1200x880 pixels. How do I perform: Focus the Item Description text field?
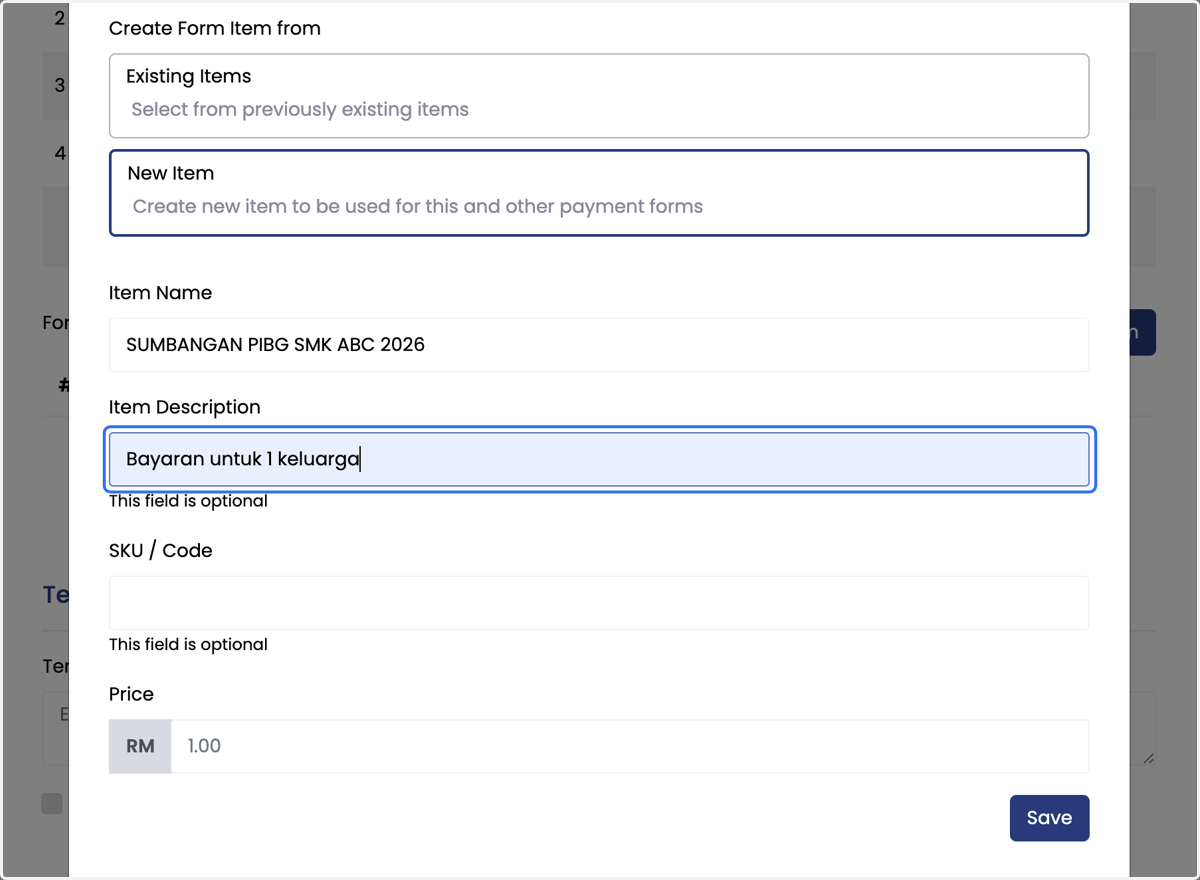tap(599, 459)
